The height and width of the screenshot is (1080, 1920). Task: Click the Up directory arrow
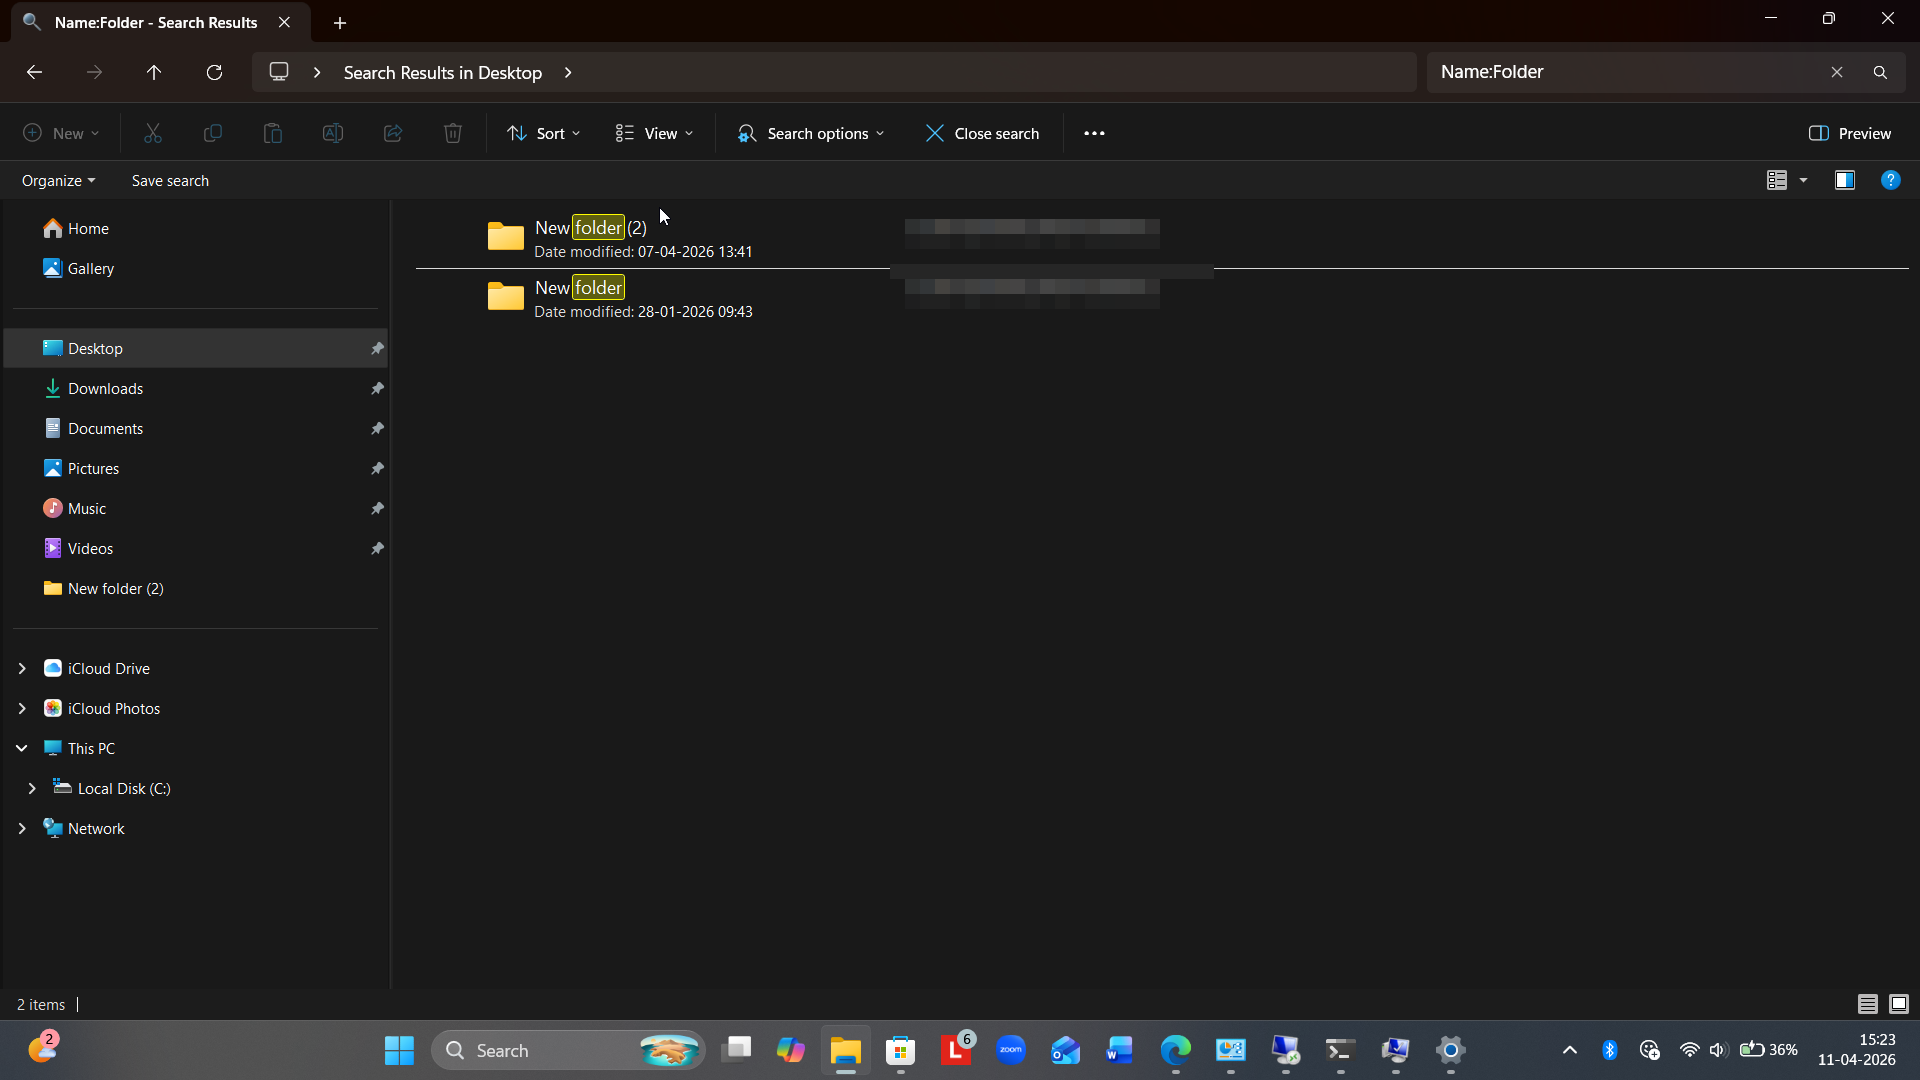coord(154,72)
